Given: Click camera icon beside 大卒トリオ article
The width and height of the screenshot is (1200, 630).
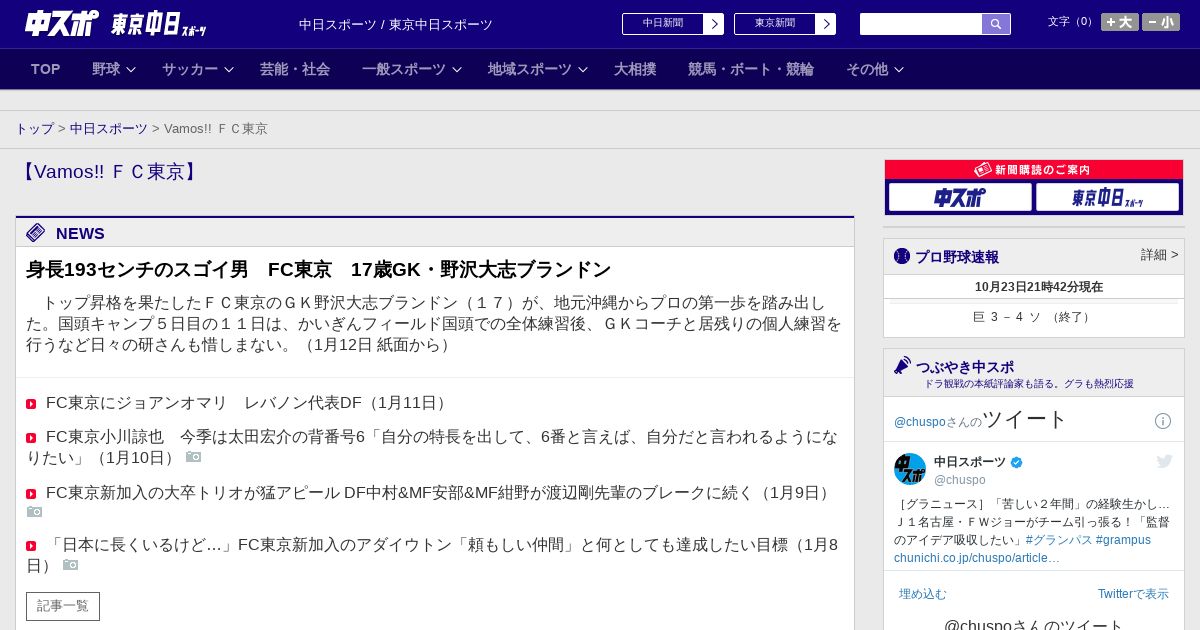Looking at the screenshot, I should 34,512.
